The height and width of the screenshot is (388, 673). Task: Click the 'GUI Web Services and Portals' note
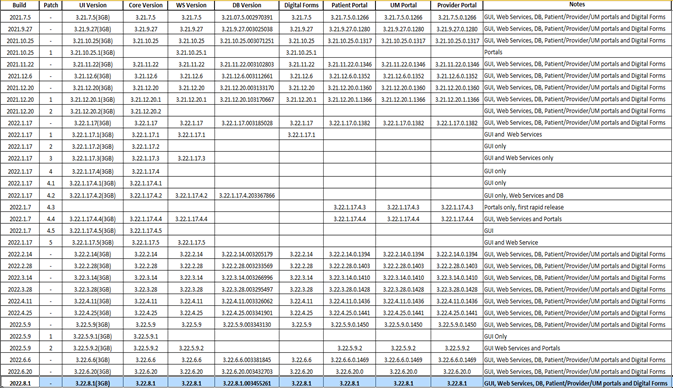tap(522, 348)
